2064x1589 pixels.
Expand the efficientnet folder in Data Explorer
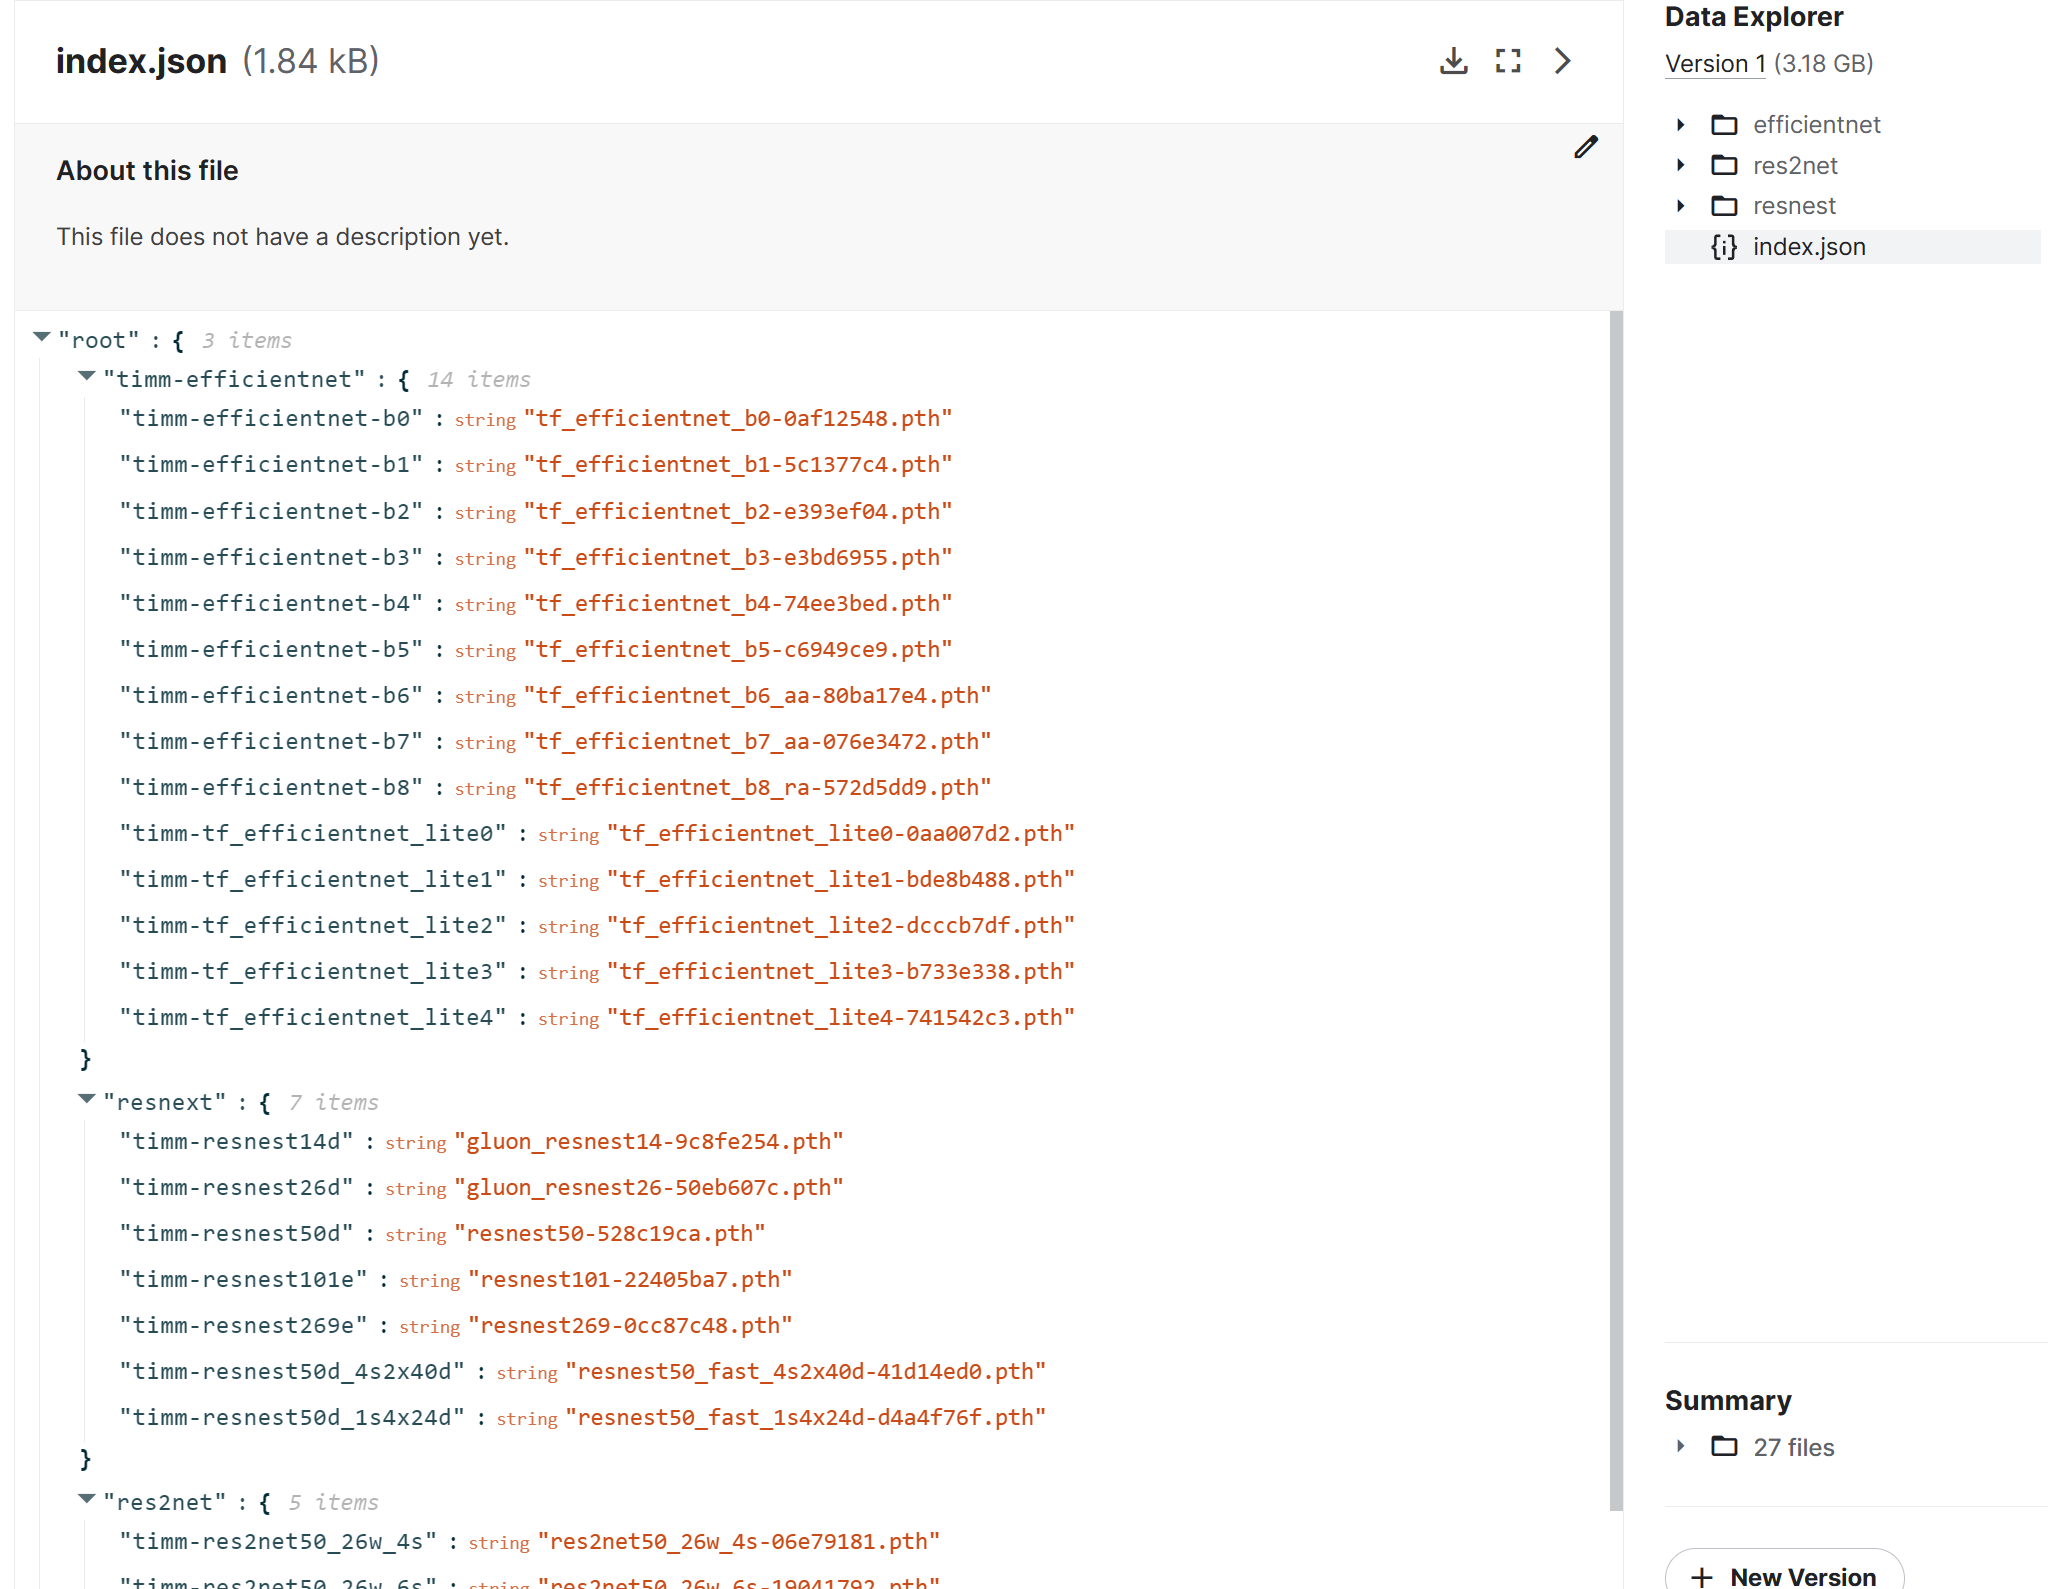point(1680,124)
